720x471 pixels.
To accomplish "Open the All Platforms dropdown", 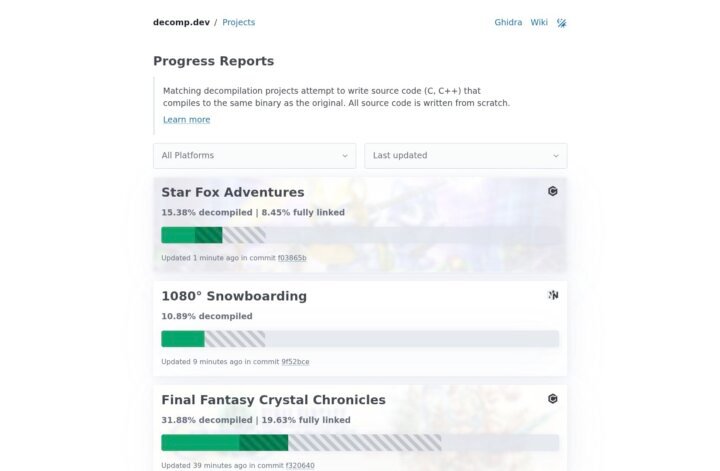I will point(254,156).
